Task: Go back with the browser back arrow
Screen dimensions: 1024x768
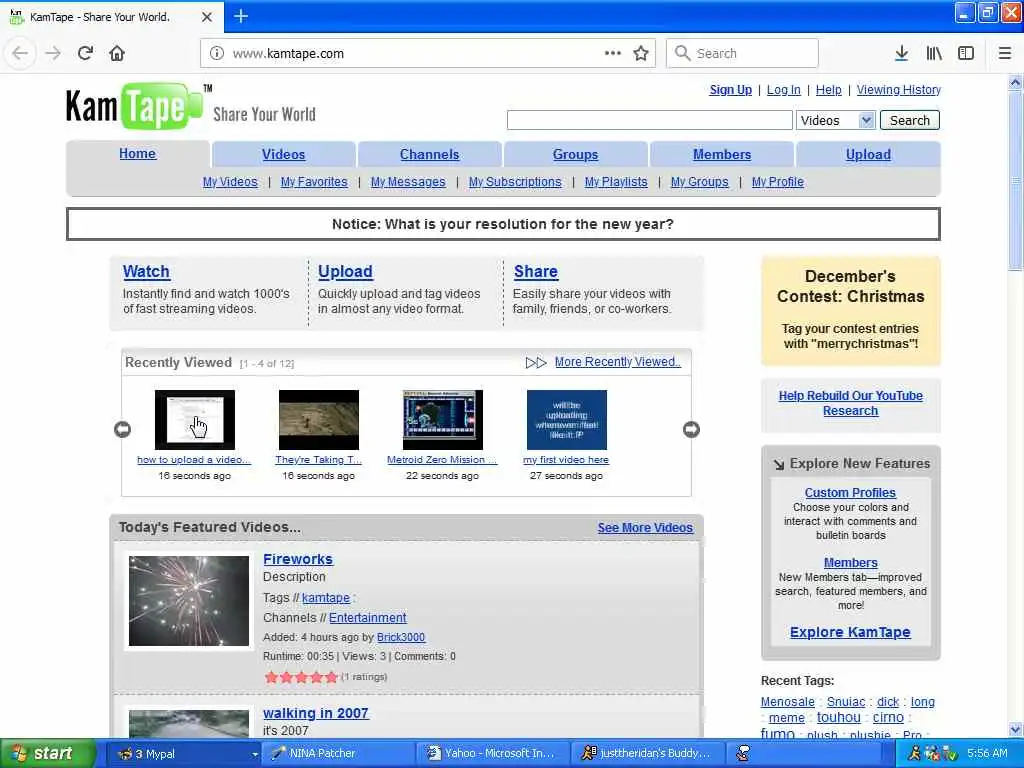Action: pyautogui.click(x=20, y=53)
